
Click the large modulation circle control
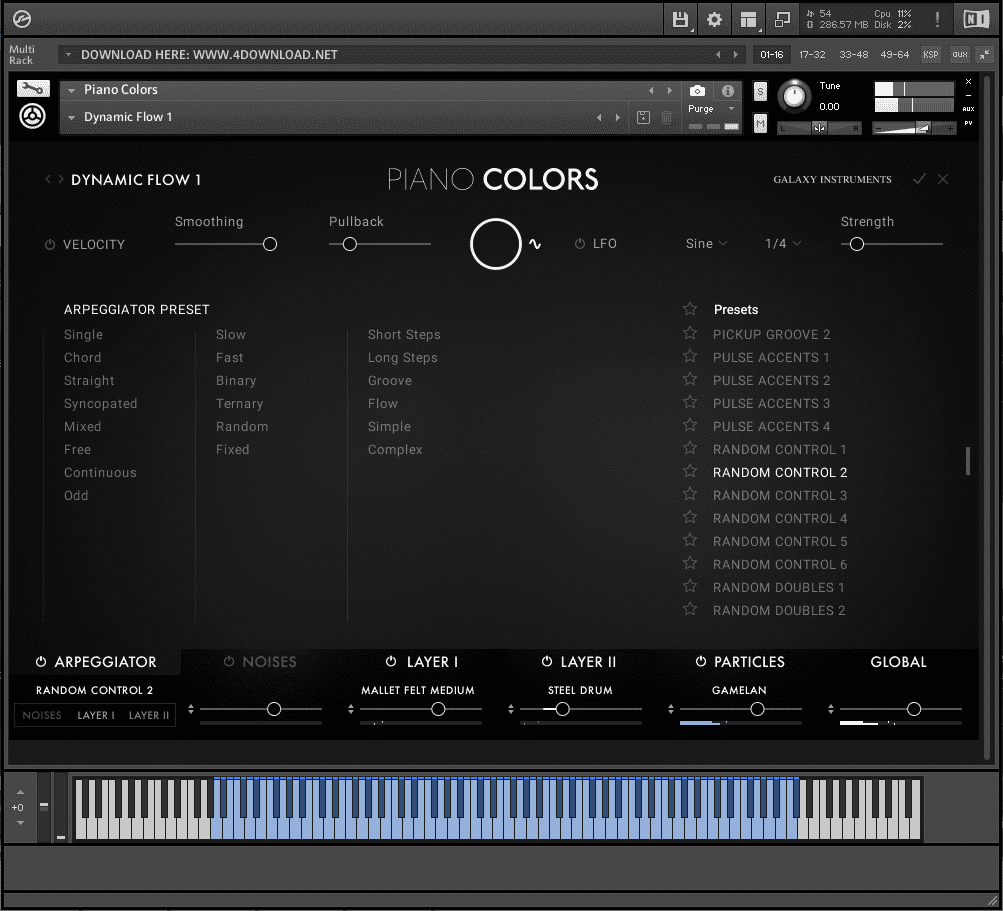pos(496,244)
